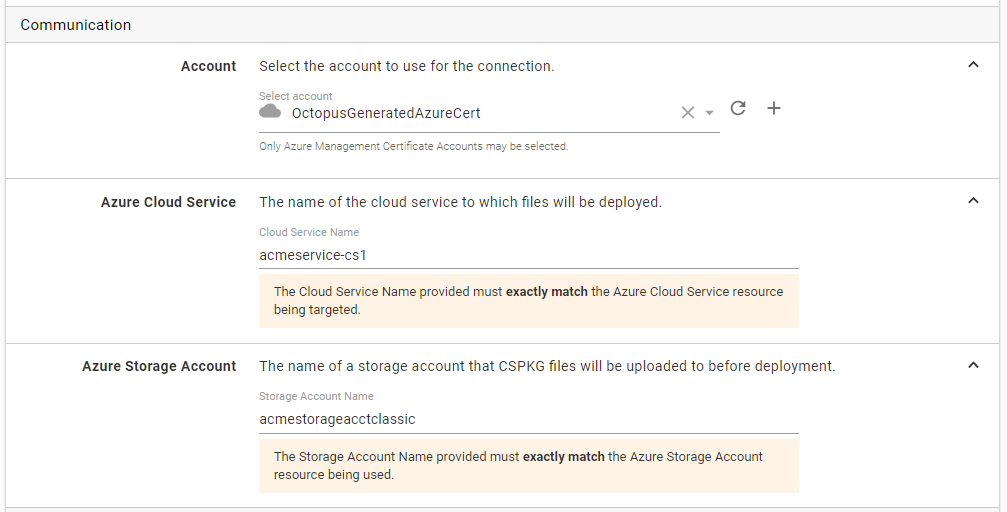
Task: Collapse the Azure Storage Account section
Action: [973, 366]
